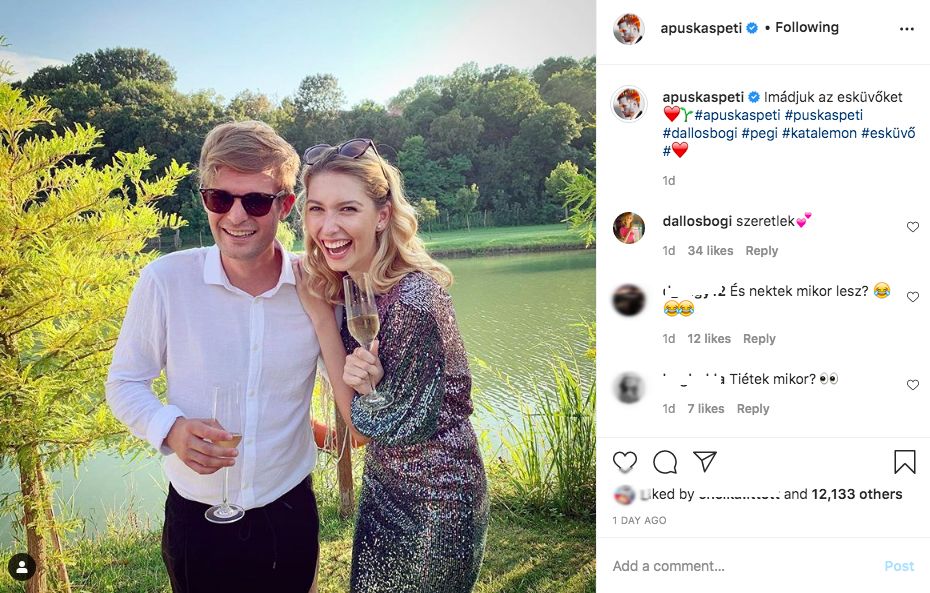Like the 'És nektek mikor lesz?' comment

click(912, 297)
